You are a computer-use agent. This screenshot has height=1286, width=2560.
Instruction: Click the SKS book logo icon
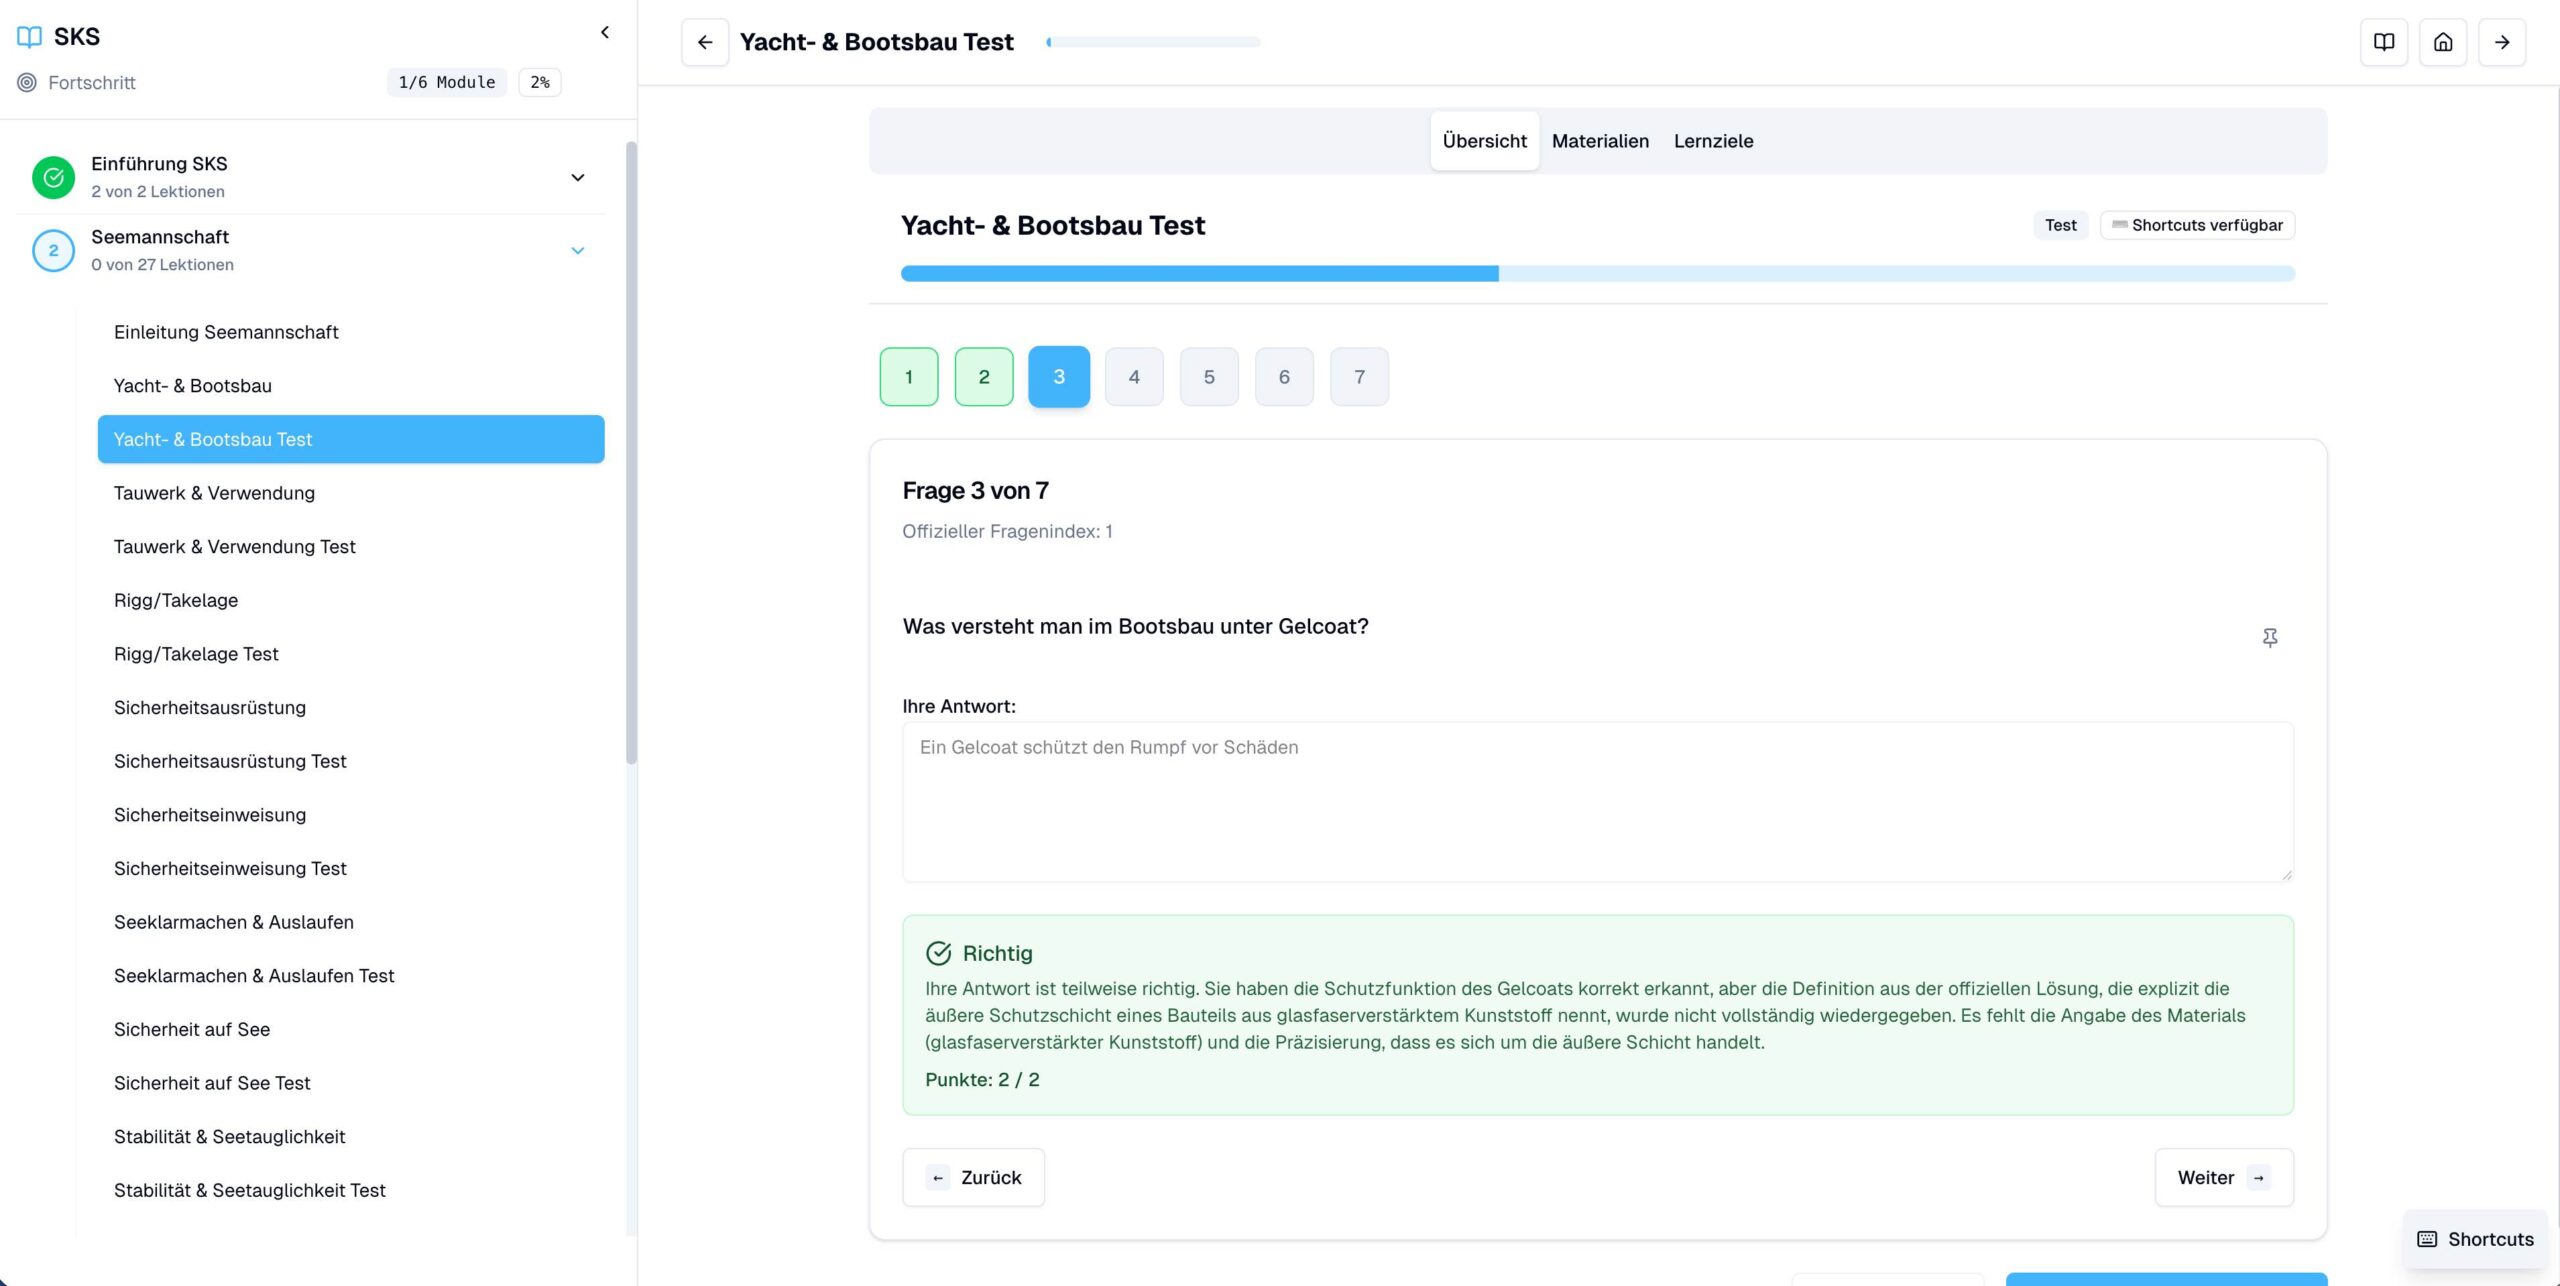coord(29,37)
